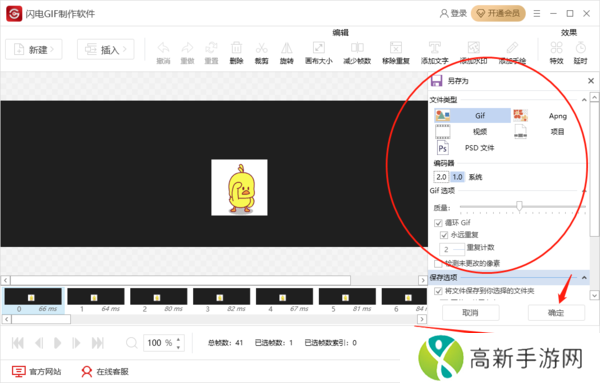Click the Redo (重做) toolbar icon

187,49
